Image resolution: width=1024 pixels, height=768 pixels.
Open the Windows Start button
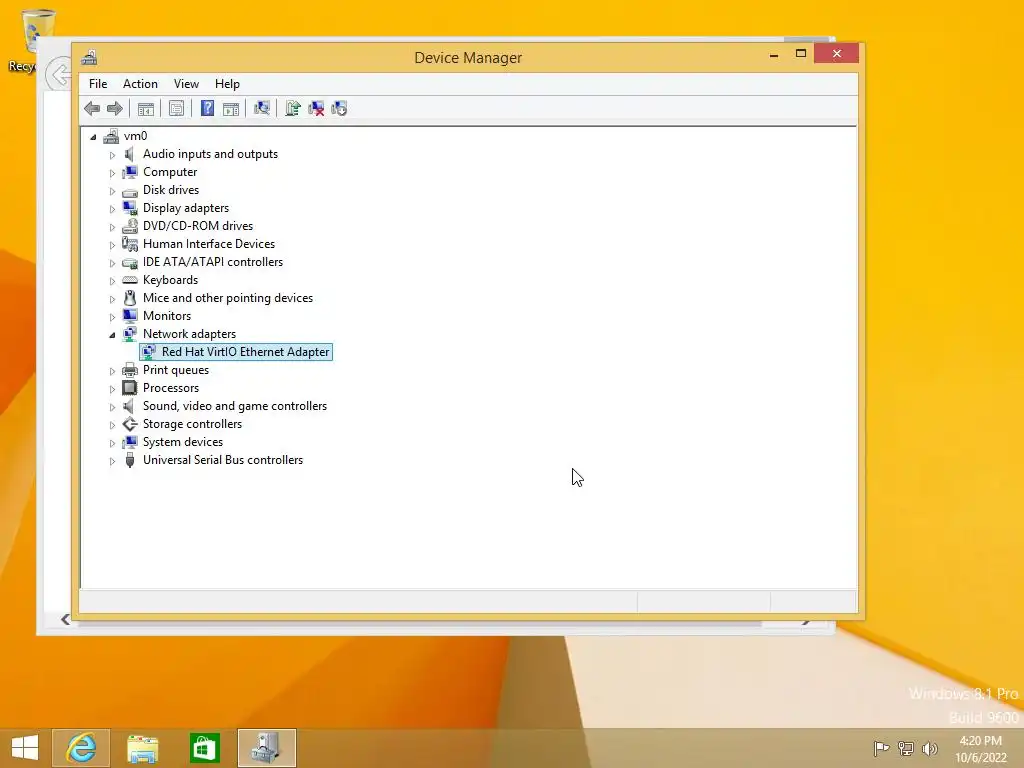pyautogui.click(x=25, y=748)
